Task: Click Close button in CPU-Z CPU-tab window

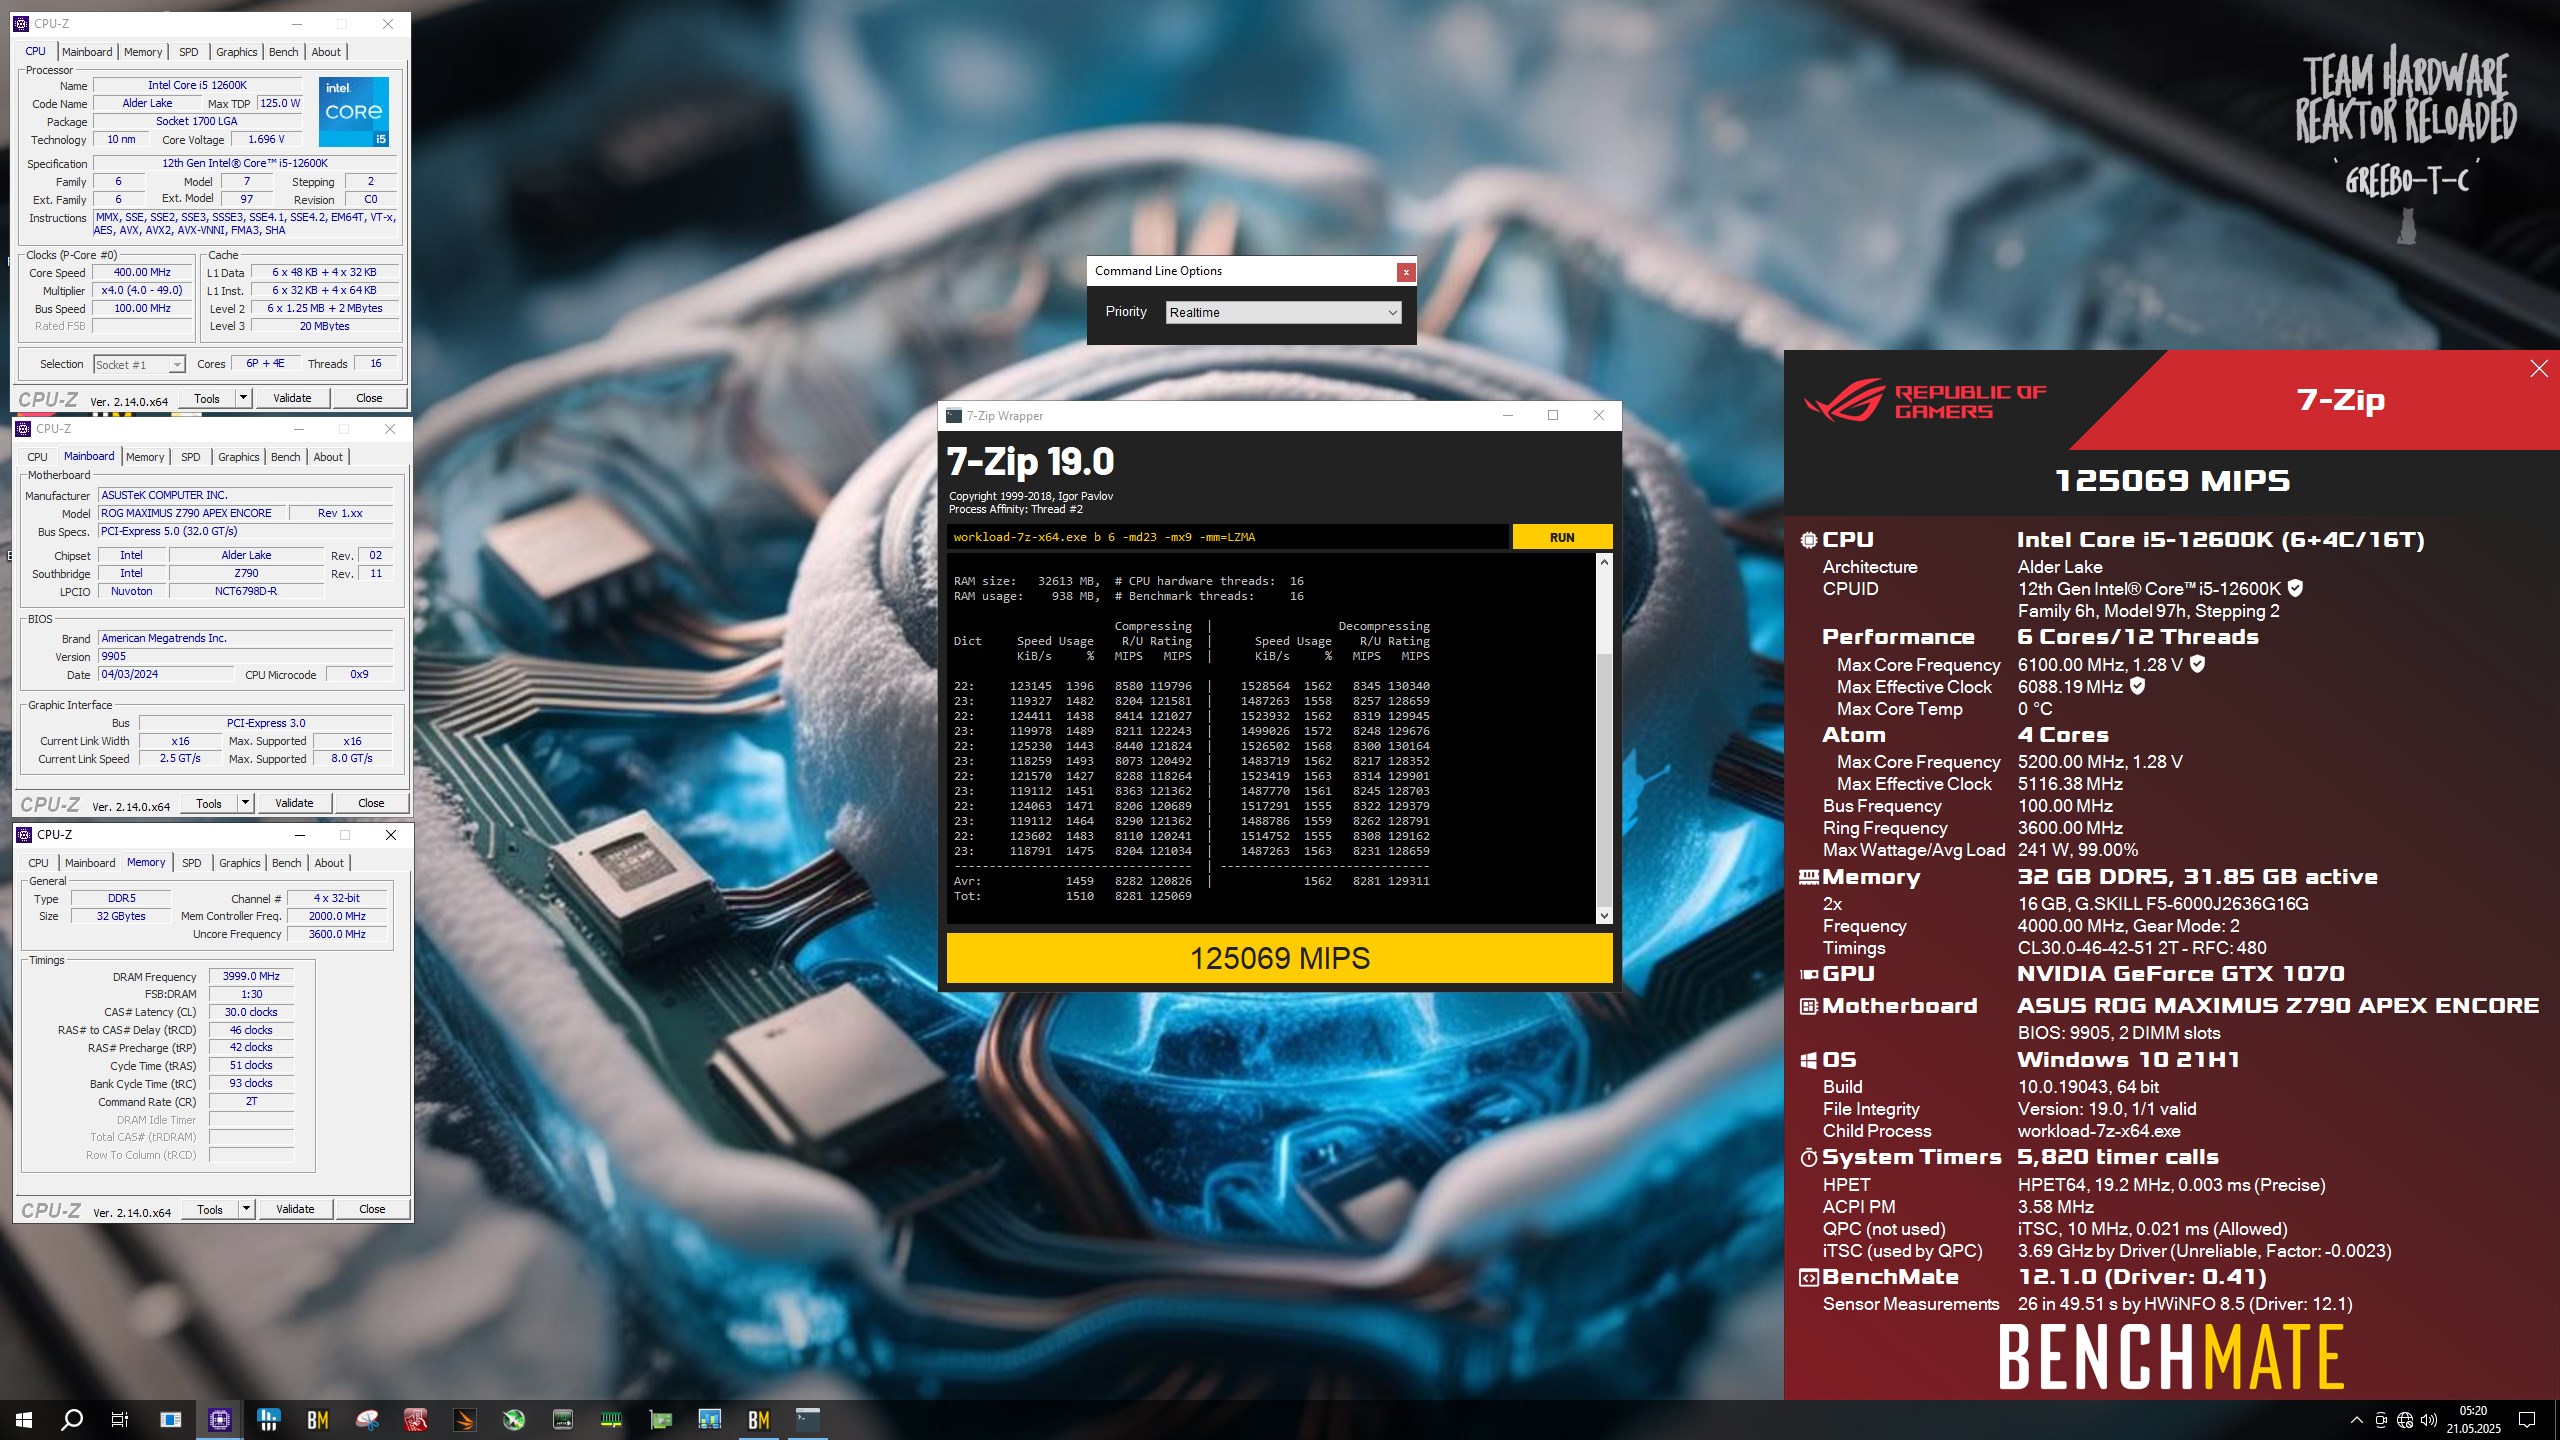Action: pyautogui.click(x=369, y=398)
